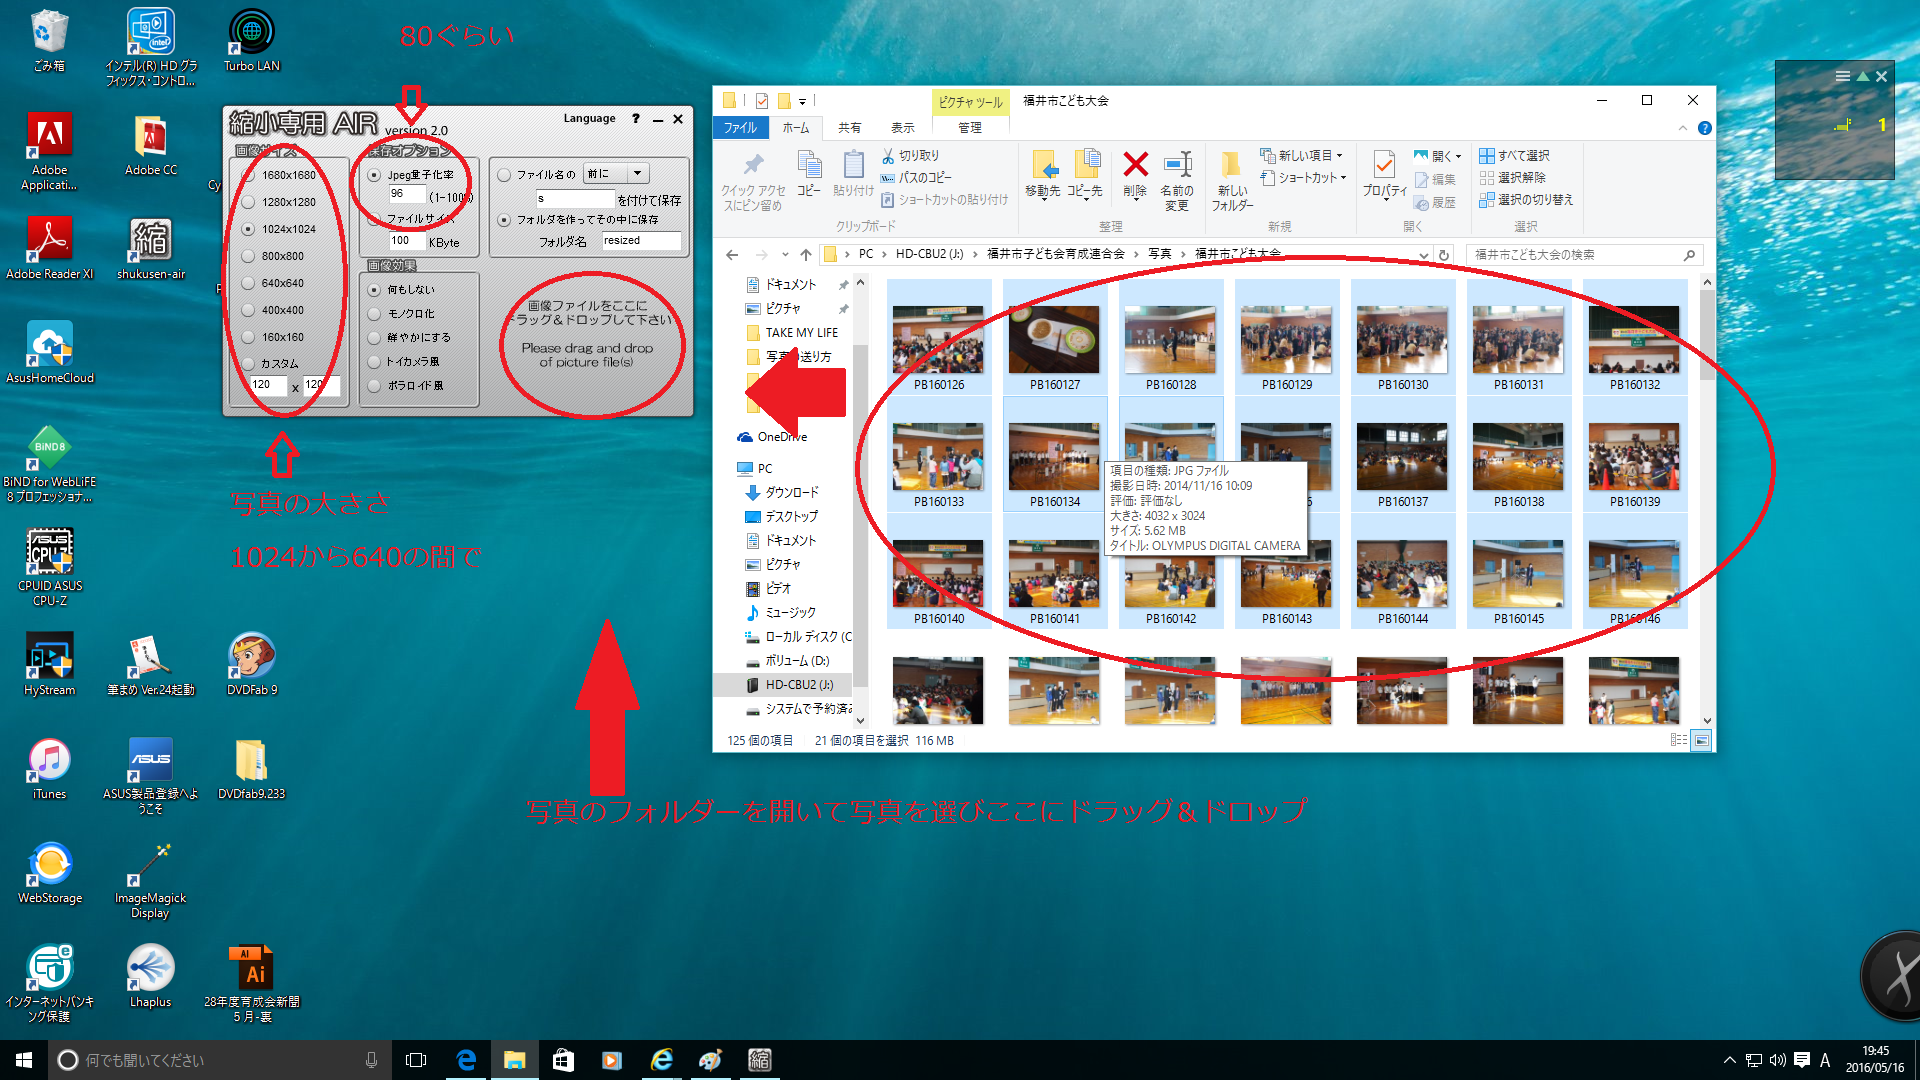Open Microsoft Edge from the taskbar
Screen dimensions: 1920x1080
click(x=466, y=1060)
